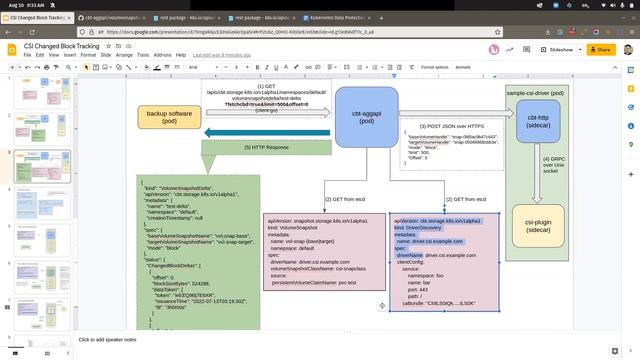Hide the menus with the collapse chevron
Image resolution: width=640 pixels, height=360 pixels.
click(615, 67)
